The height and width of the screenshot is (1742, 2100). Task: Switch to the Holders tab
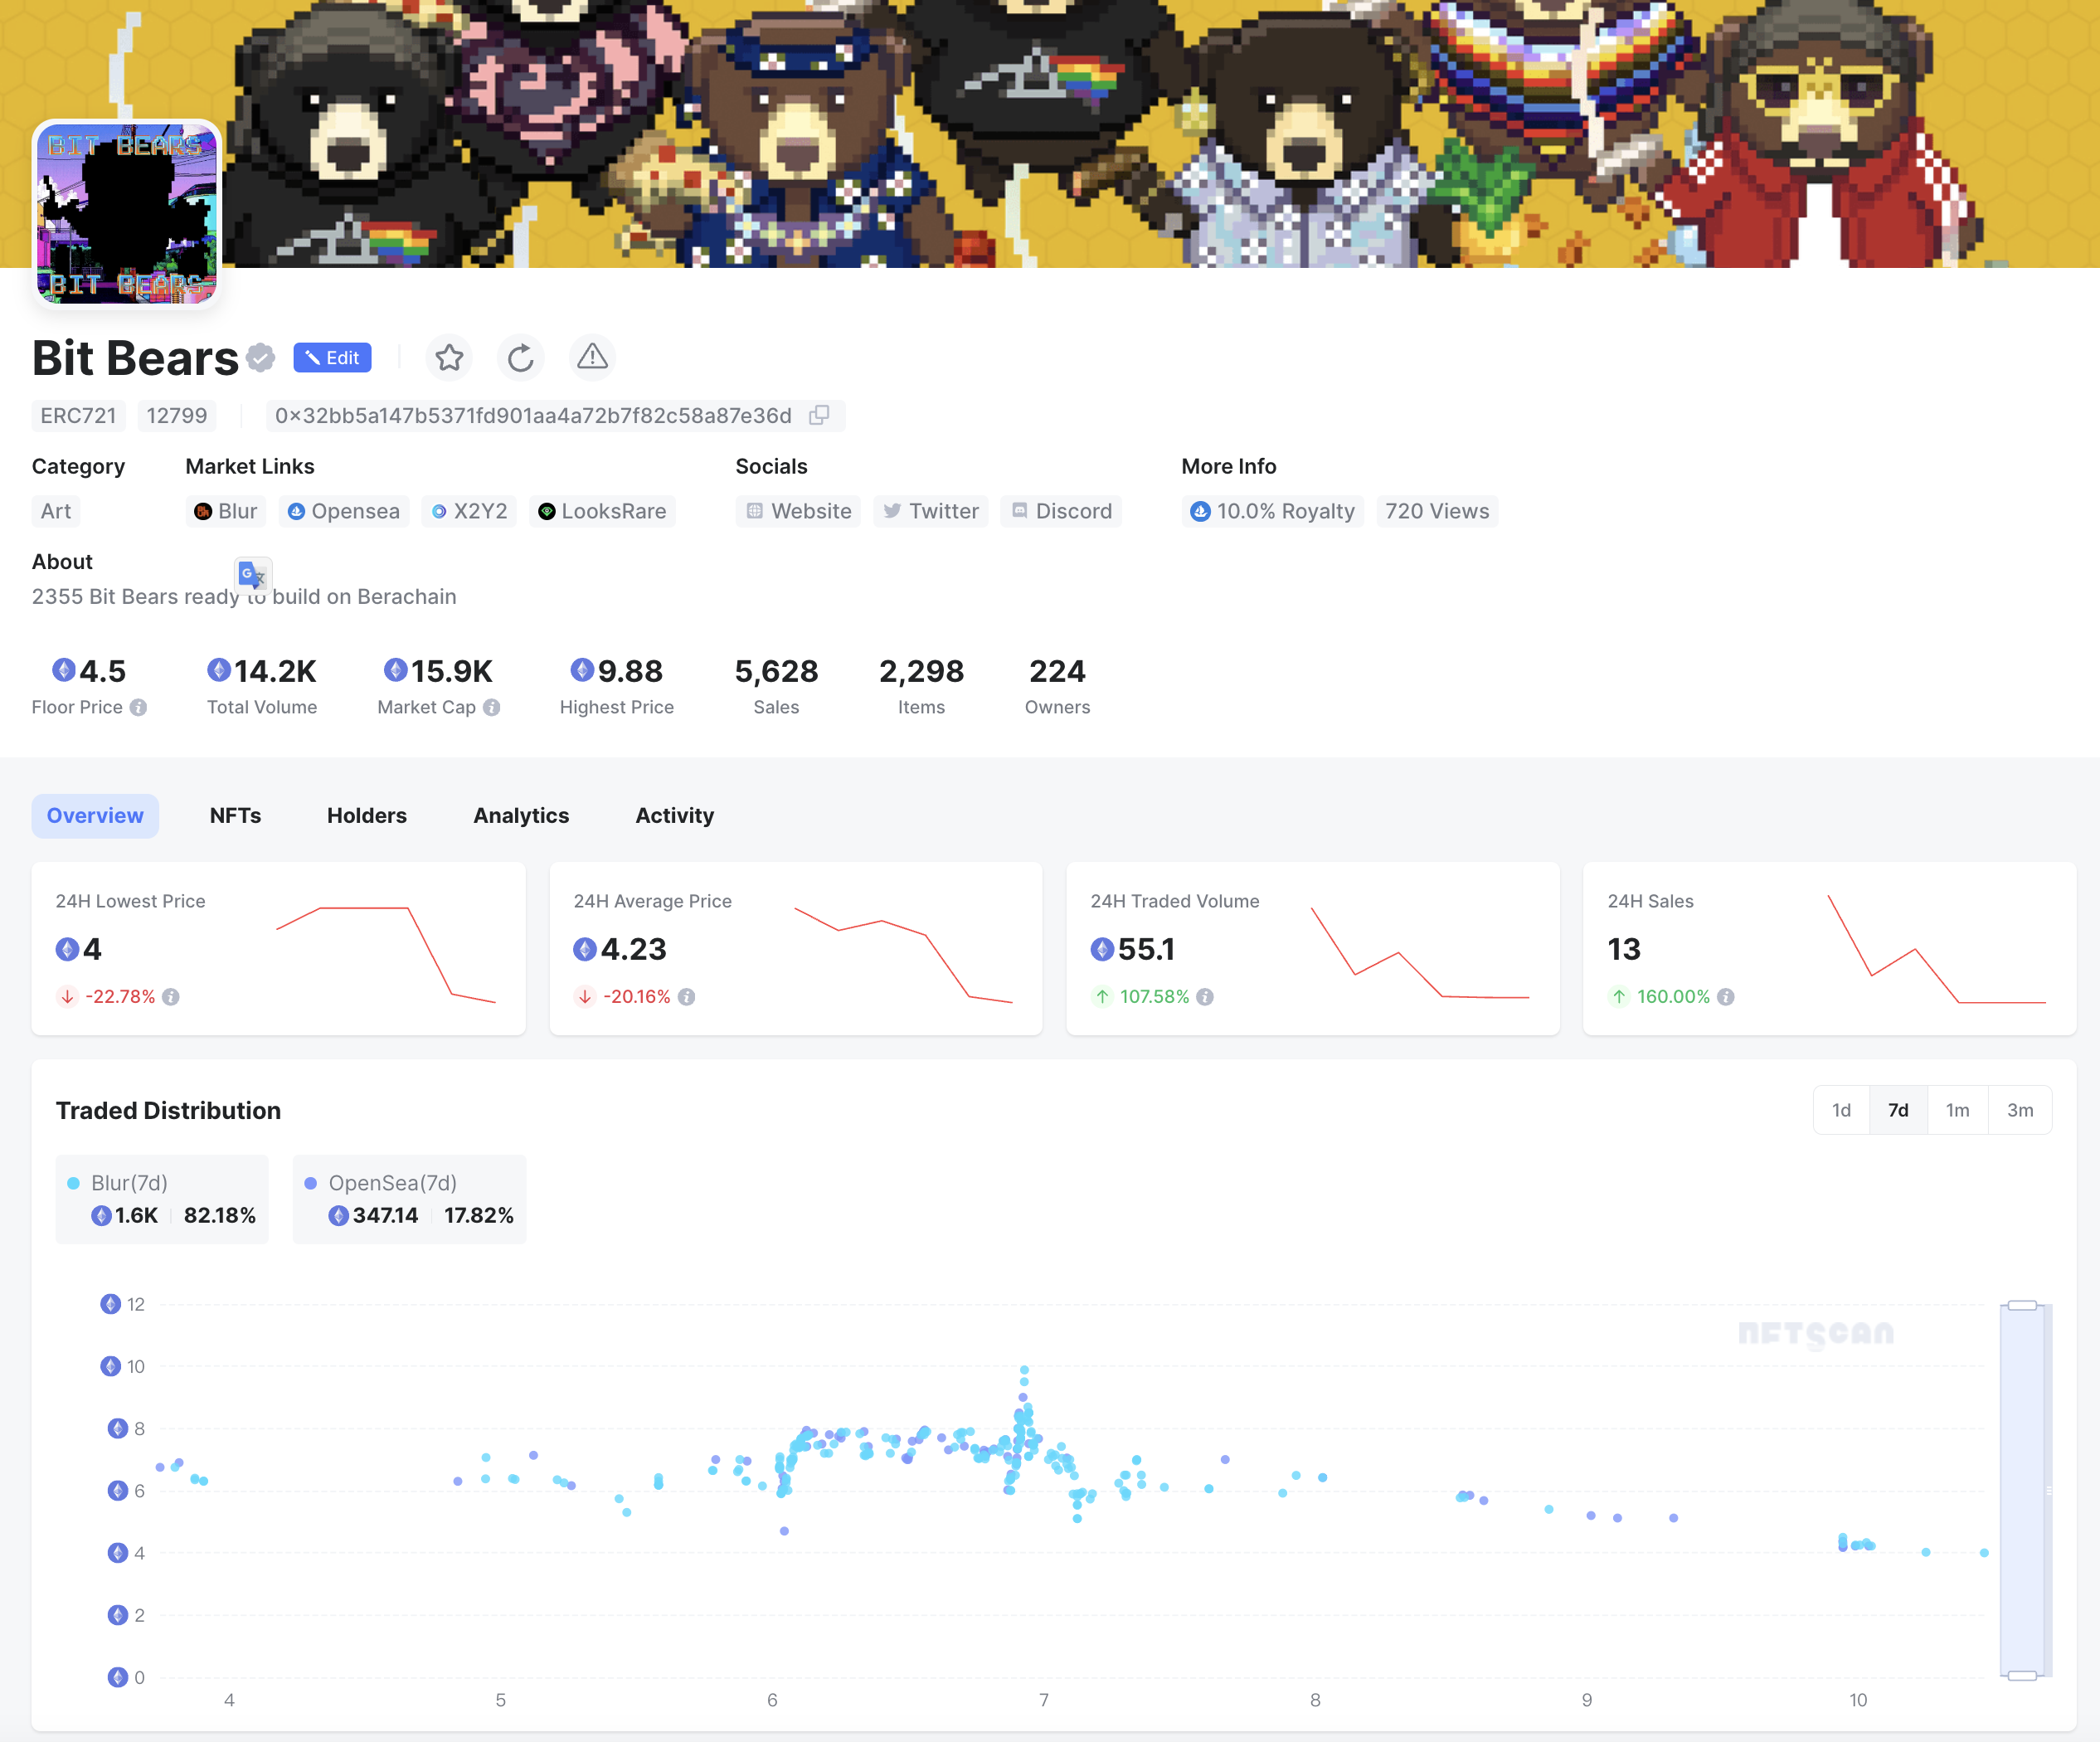(x=367, y=815)
